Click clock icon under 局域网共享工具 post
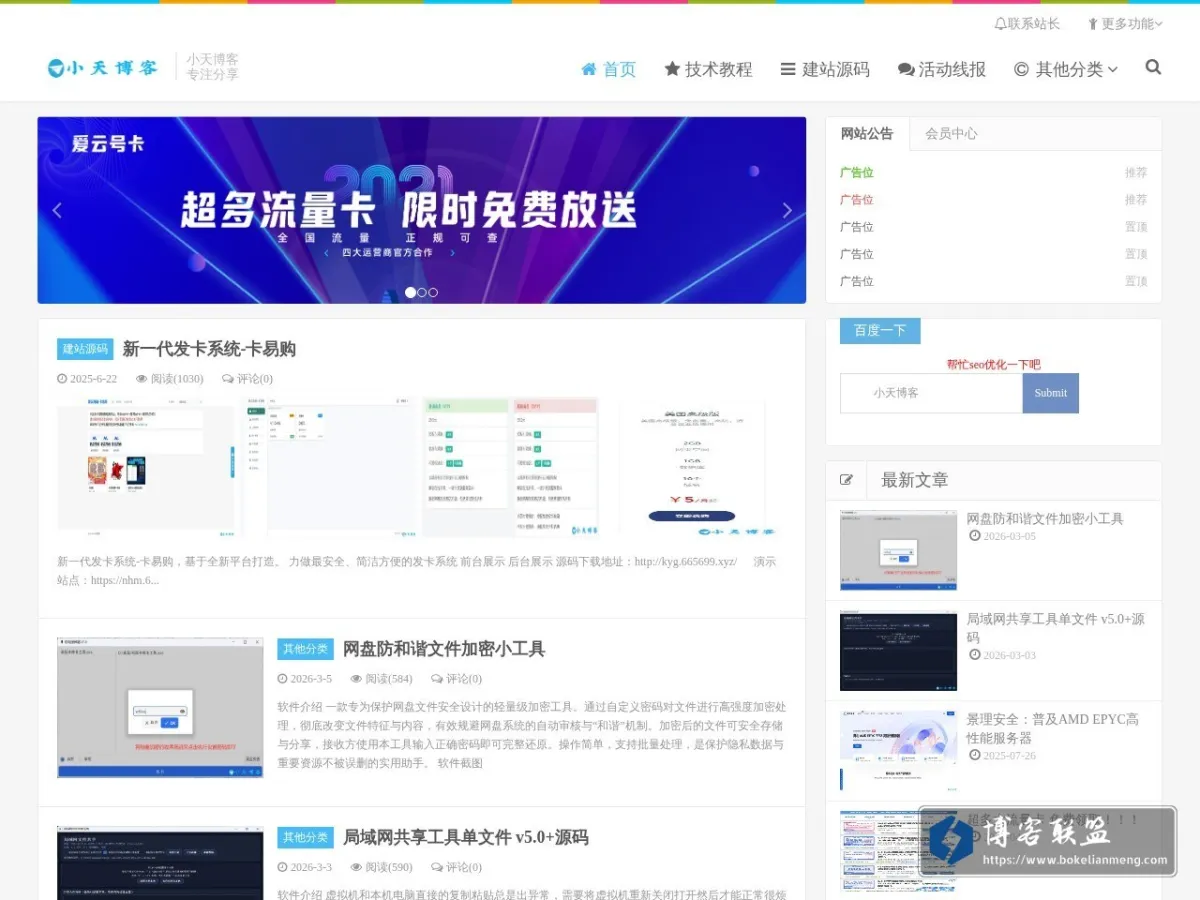This screenshot has height=900, width=1200. 282,867
